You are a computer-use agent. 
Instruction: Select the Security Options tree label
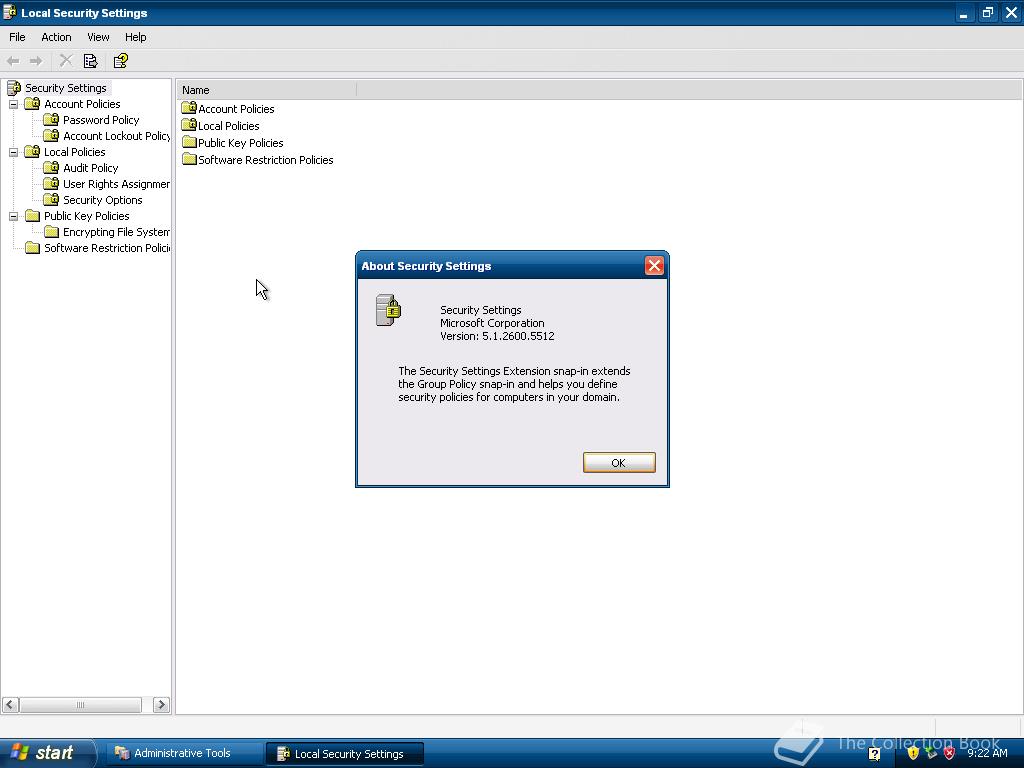coord(103,200)
